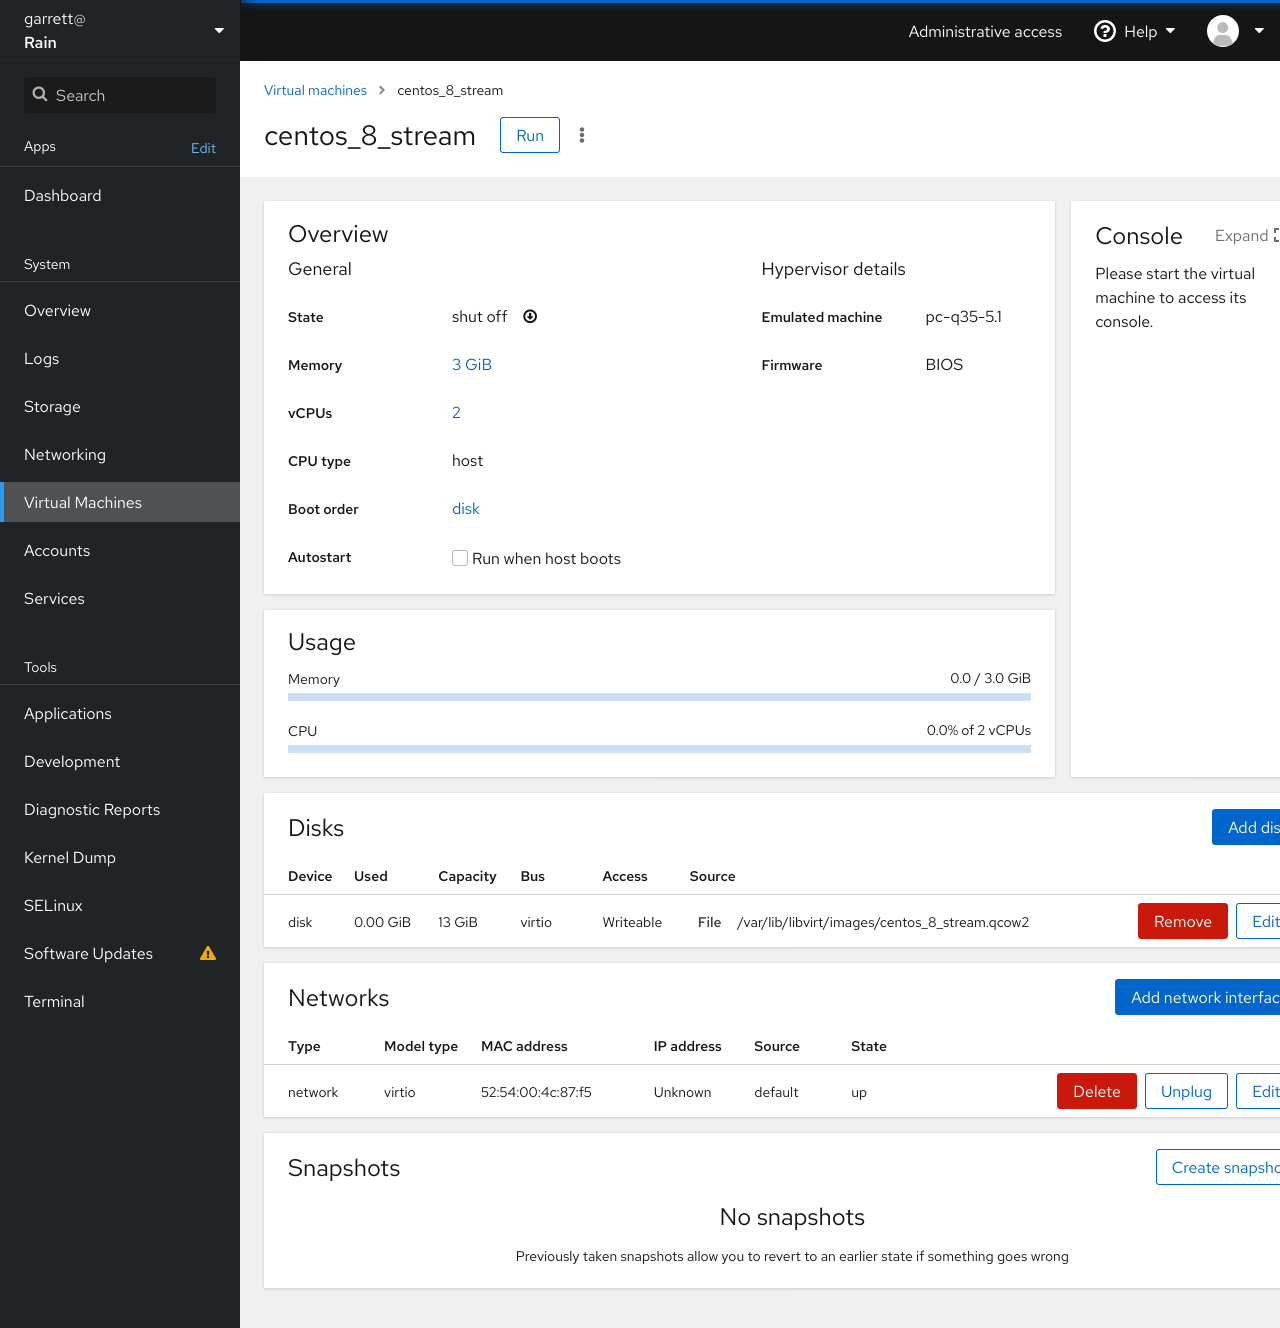The width and height of the screenshot is (1280, 1328).
Task: Open Virtual machines breadcrumb link
Action: click(315, 90)
